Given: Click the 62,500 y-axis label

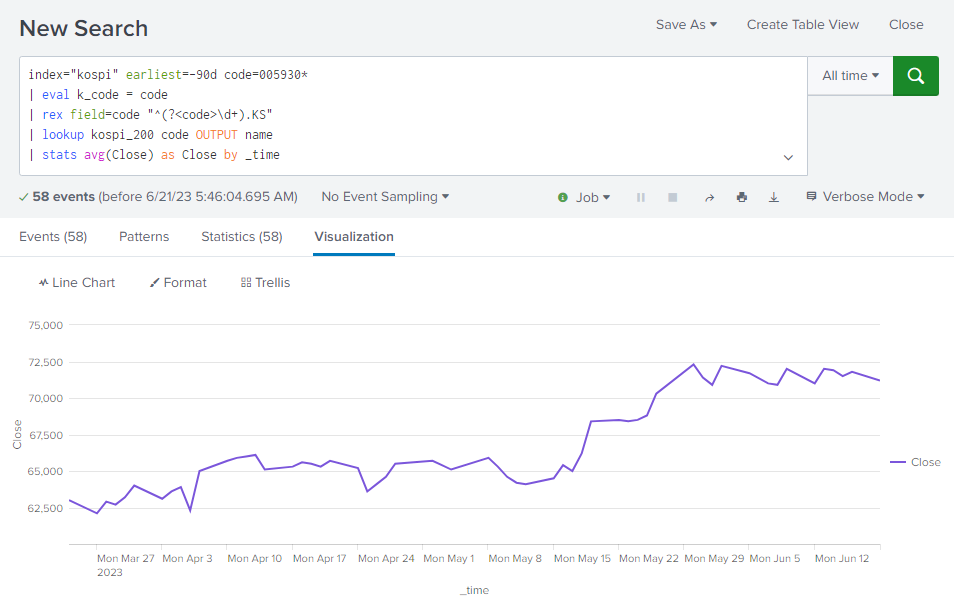Looking at the screenshot, I should (46, 509).
